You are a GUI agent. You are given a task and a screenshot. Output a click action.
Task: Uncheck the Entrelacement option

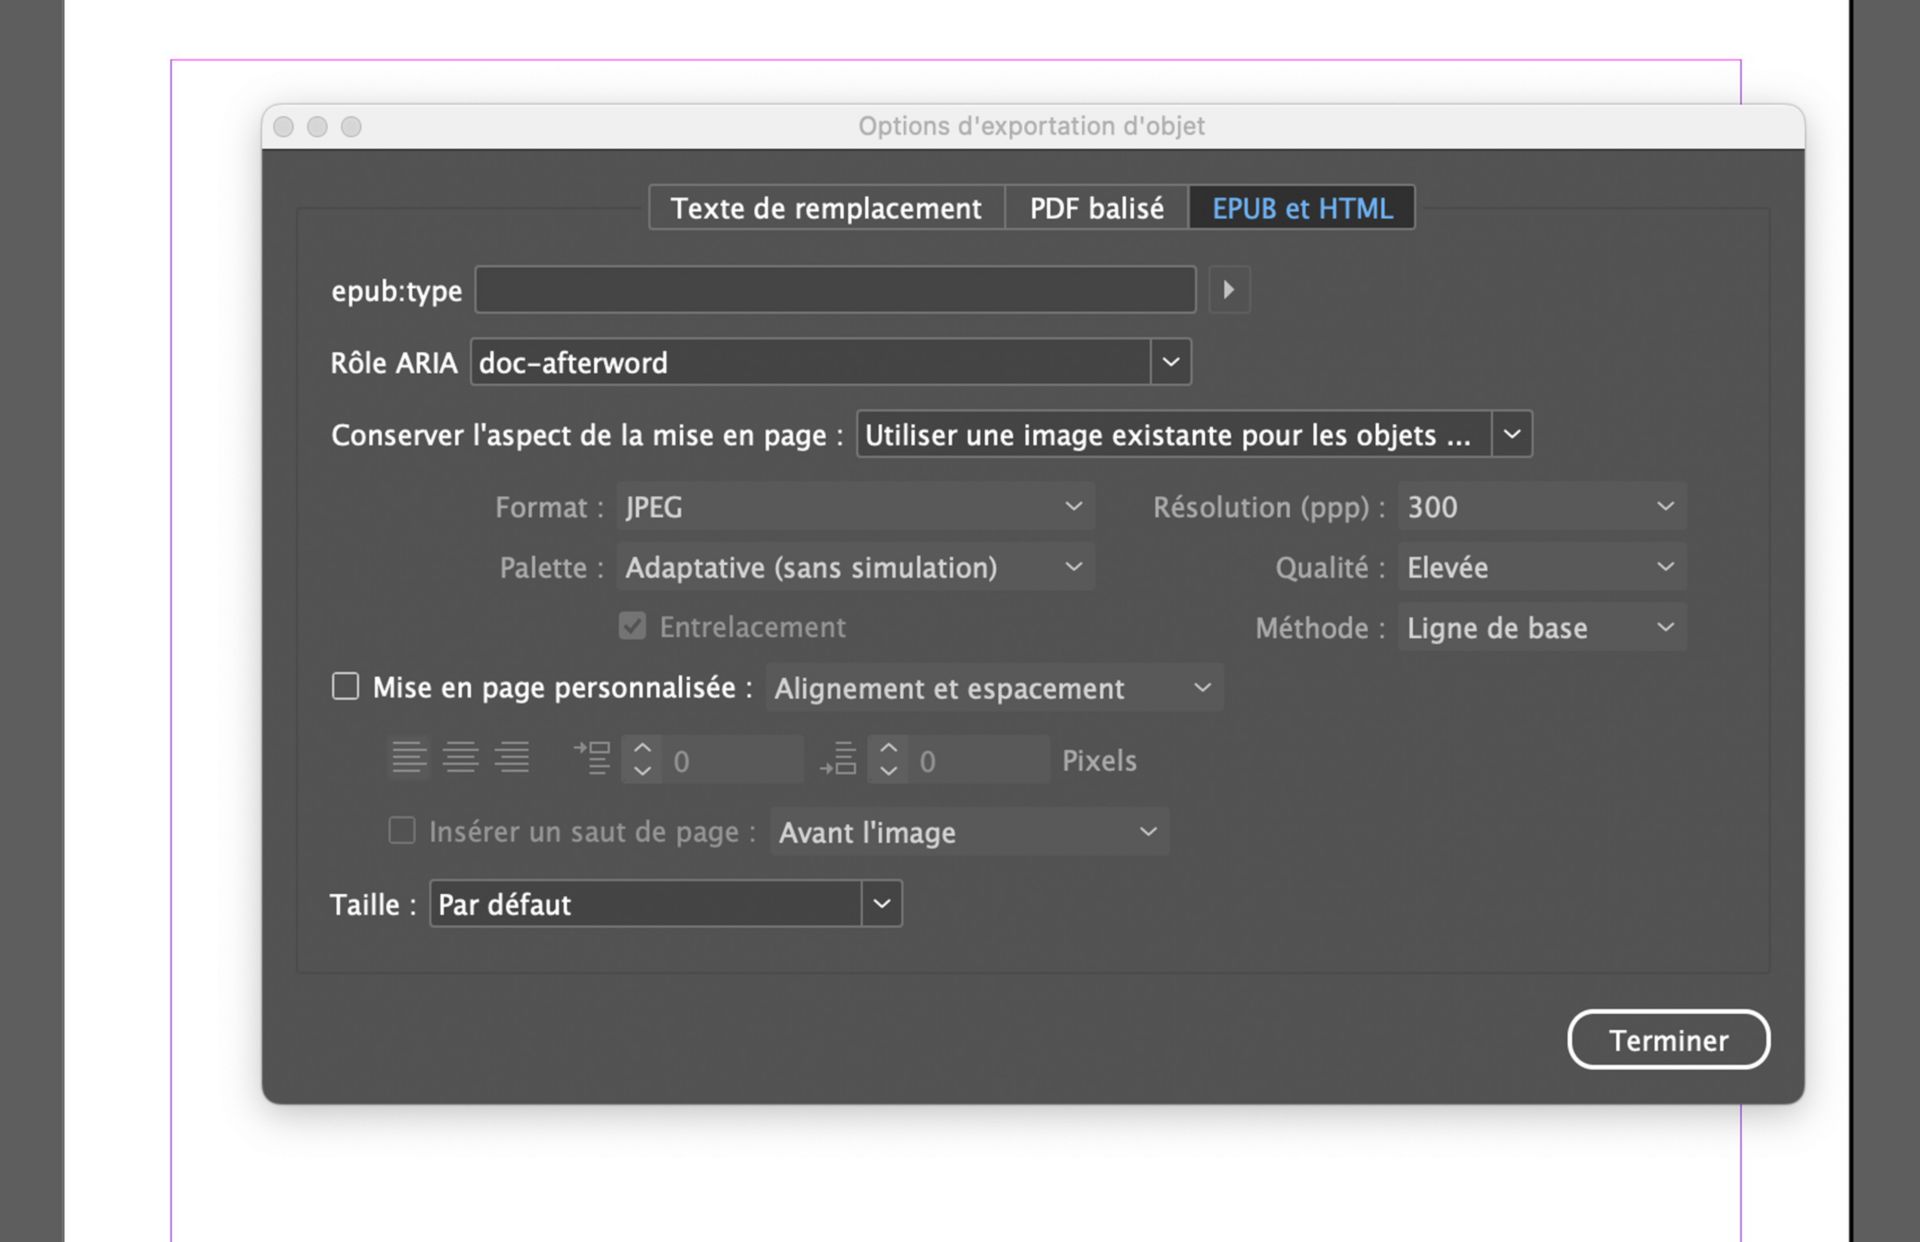632,626
